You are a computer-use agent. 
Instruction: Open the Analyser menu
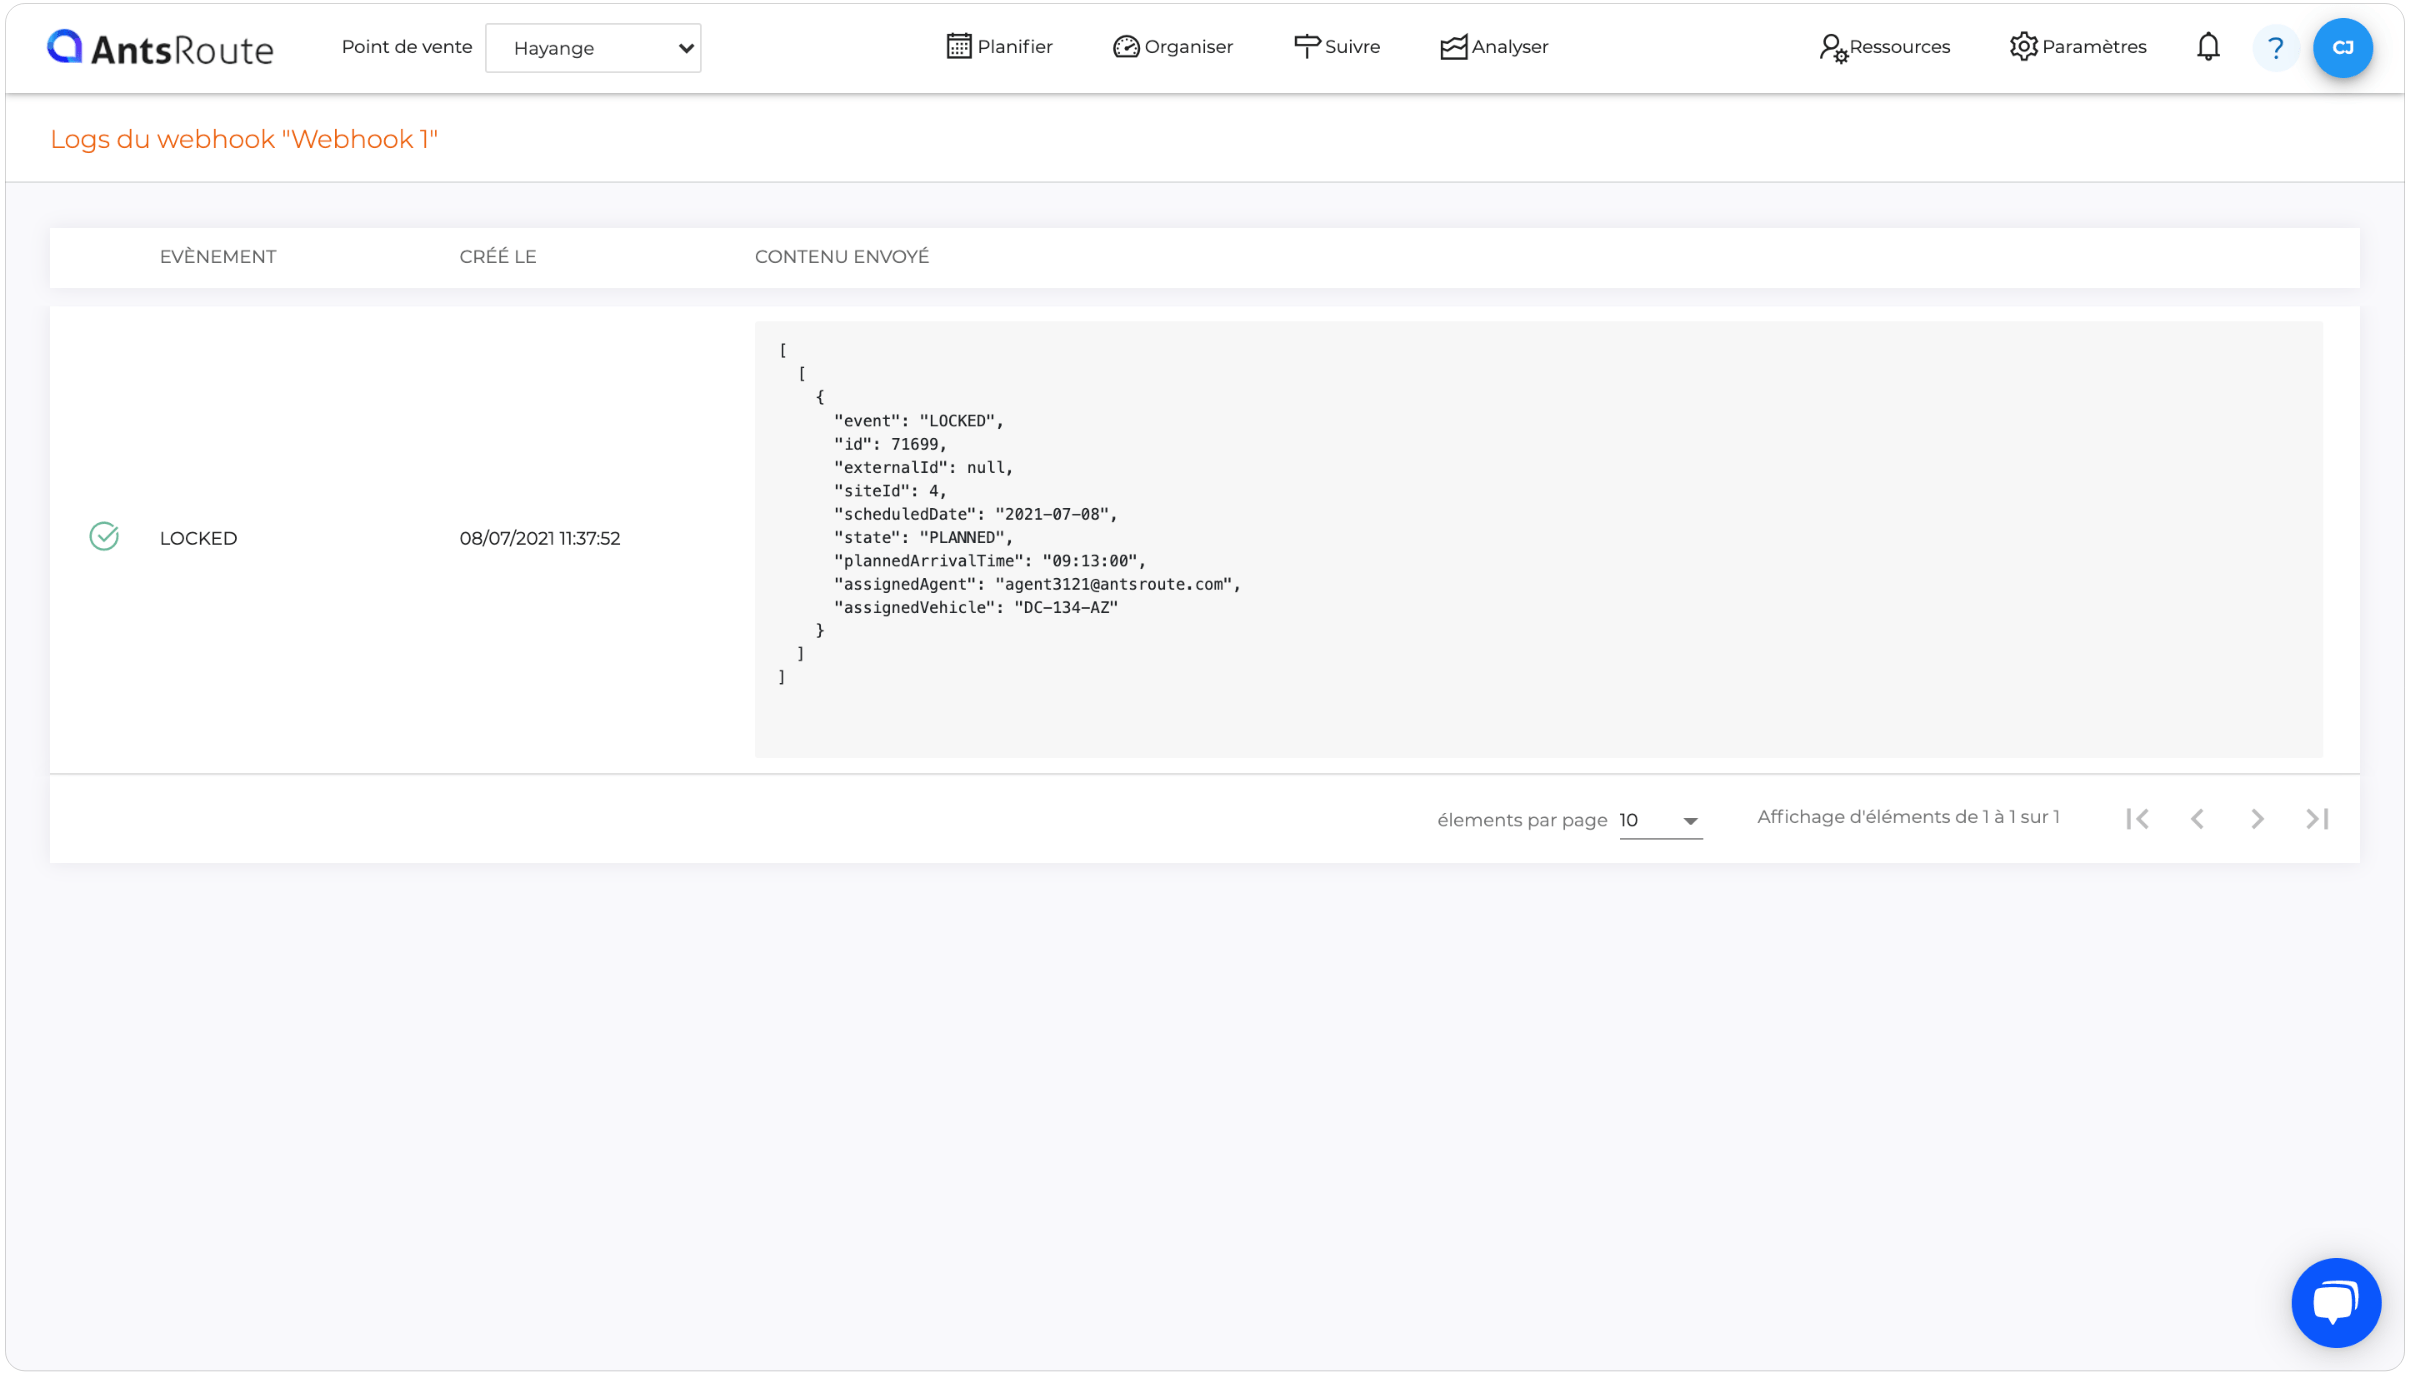coord(1494,47)
